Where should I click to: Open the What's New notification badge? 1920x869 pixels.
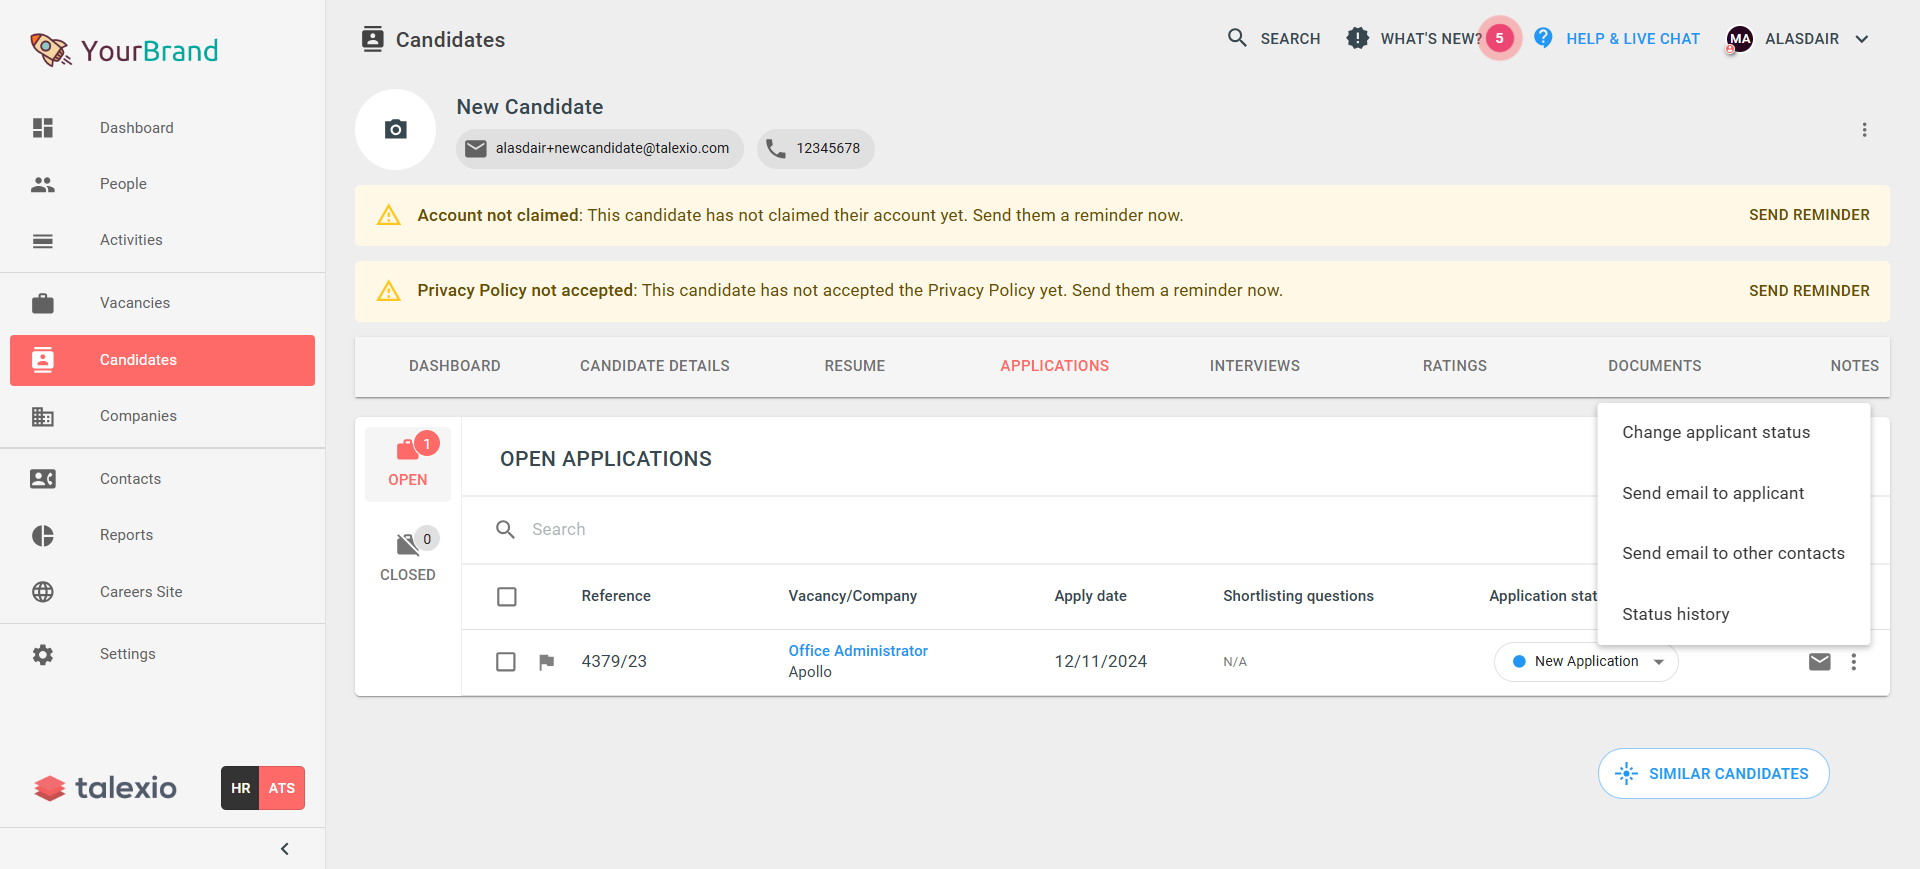pos(1499,39)
